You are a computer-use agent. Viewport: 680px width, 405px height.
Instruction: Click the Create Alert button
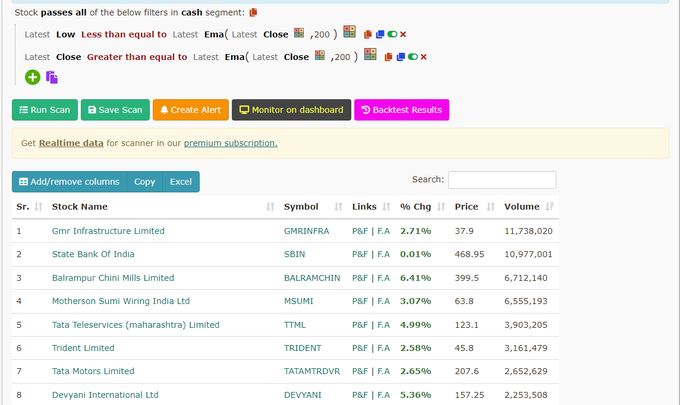191,110
